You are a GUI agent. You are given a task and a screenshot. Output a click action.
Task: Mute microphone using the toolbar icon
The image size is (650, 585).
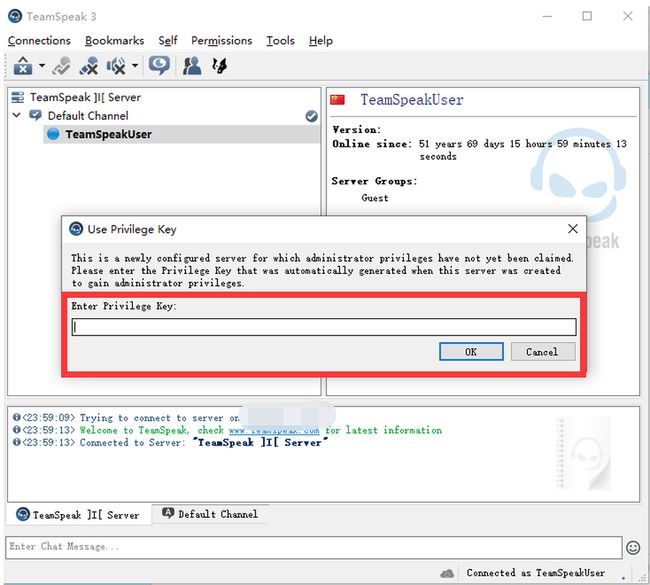pos(89,66)
